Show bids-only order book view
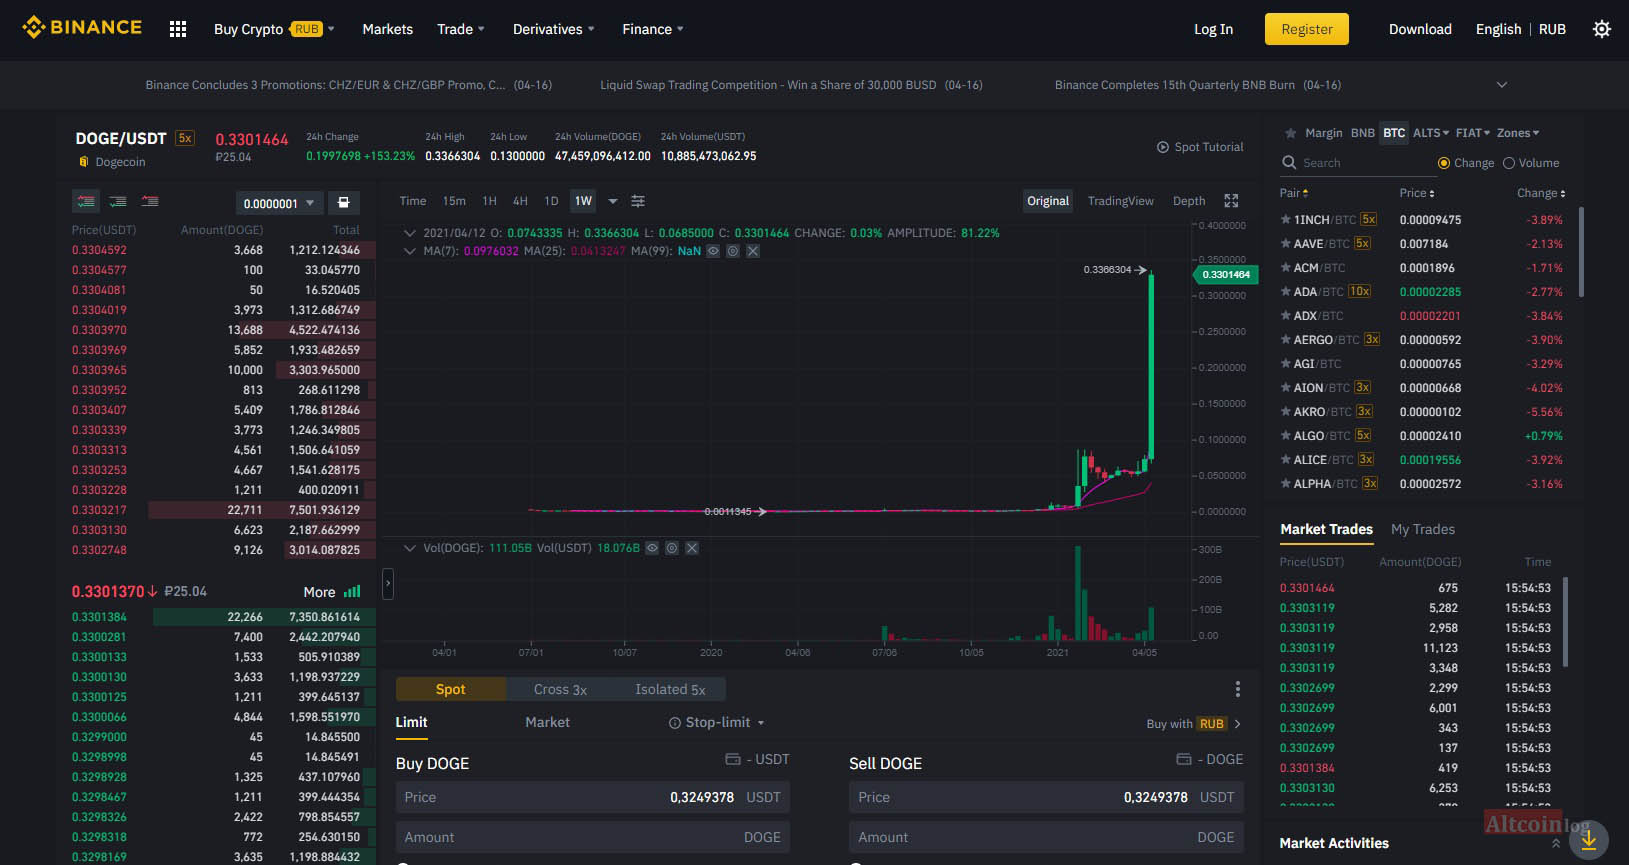The width and height of the screenshot is (1629, 865). (x=118, y=201)
